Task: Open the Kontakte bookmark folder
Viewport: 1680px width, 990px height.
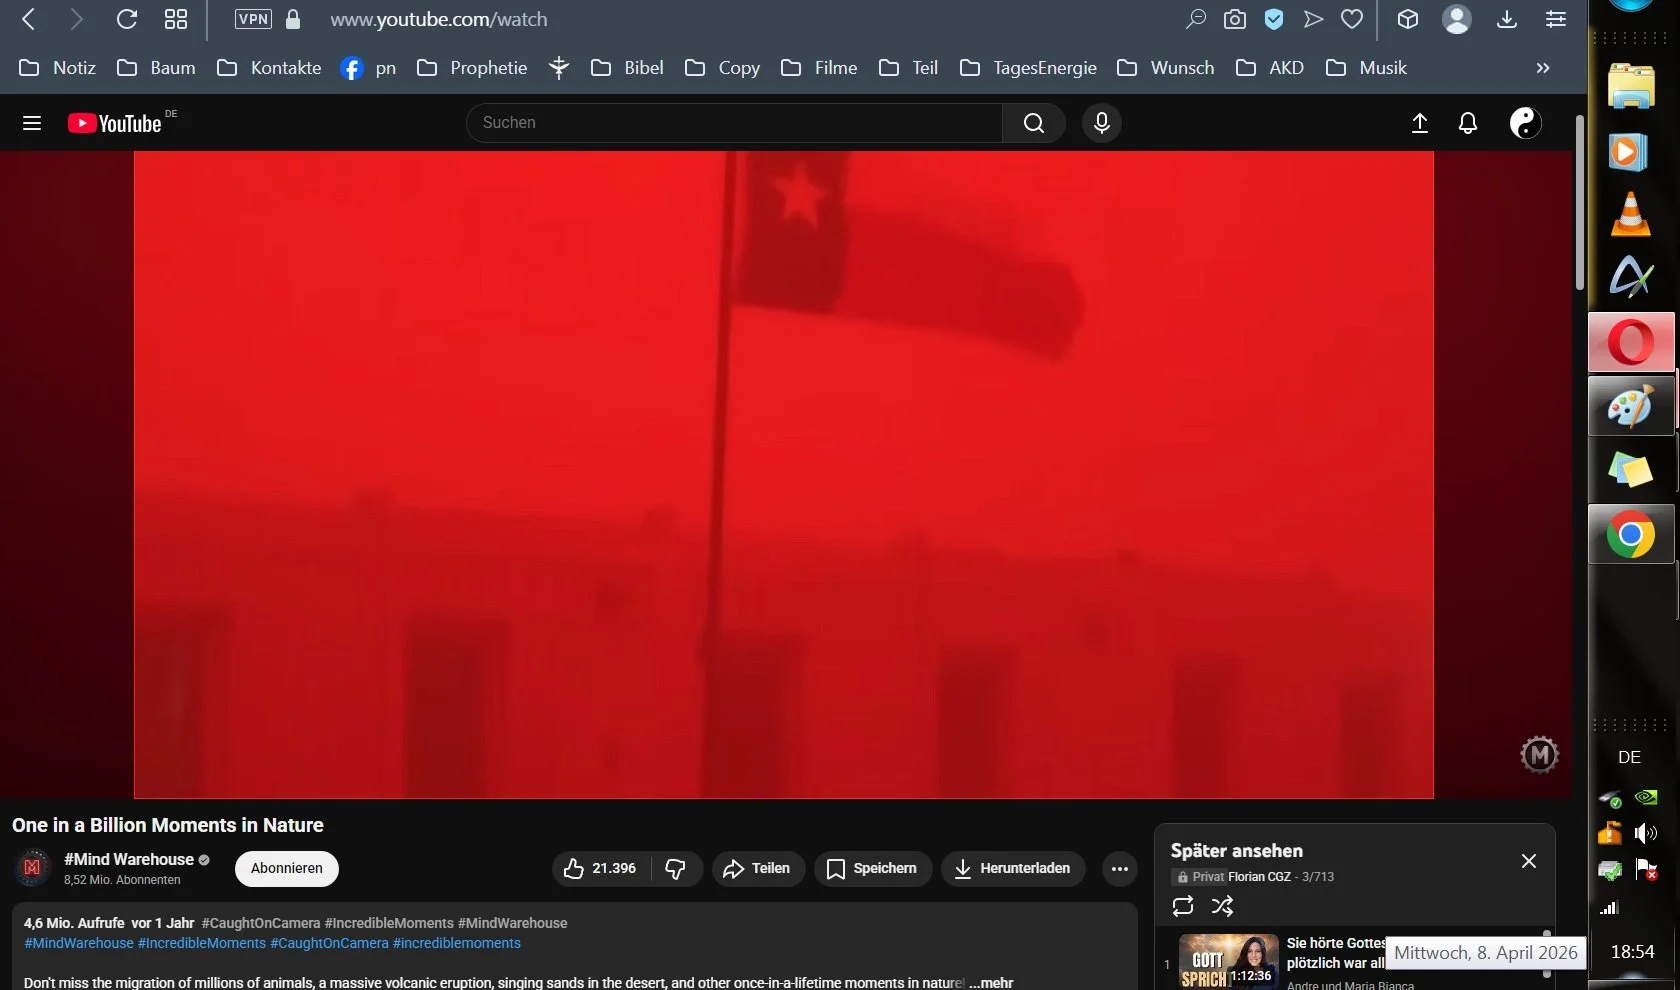Action: tap(269, 68)
